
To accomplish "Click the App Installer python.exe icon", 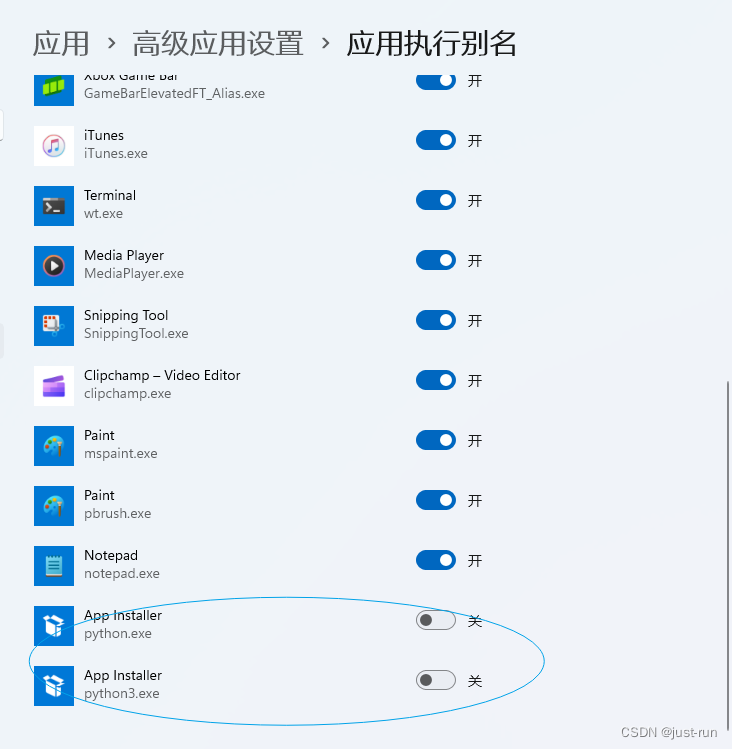I will [x=54, y=626].
